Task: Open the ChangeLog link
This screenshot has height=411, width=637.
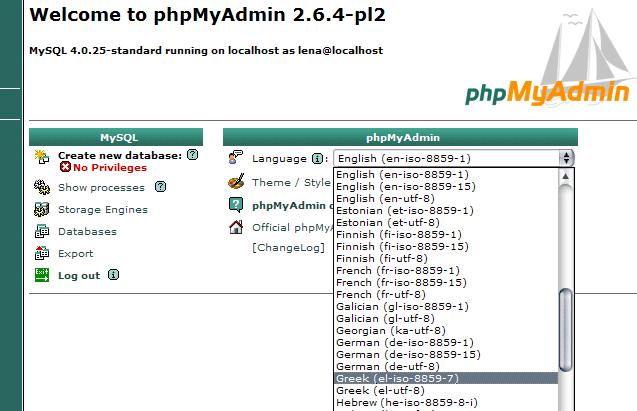Action: click(x=288, y=247)
